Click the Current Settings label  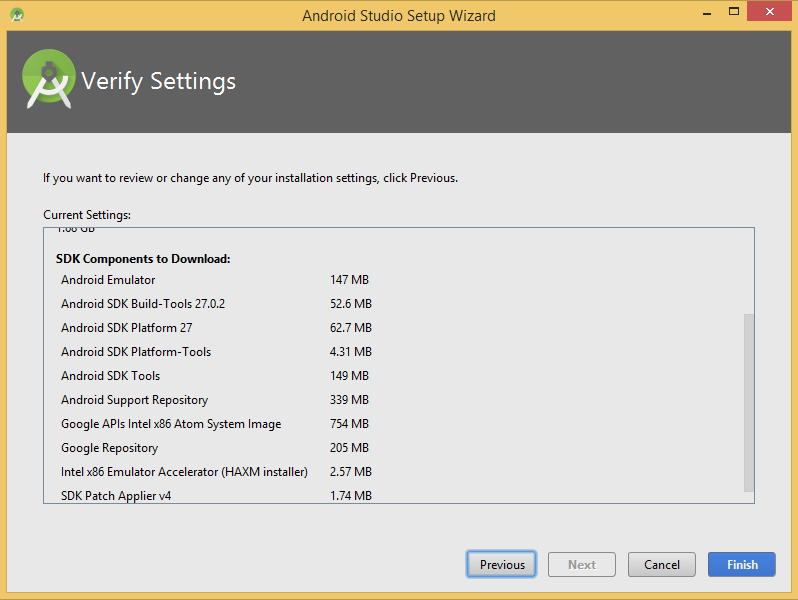87,215
